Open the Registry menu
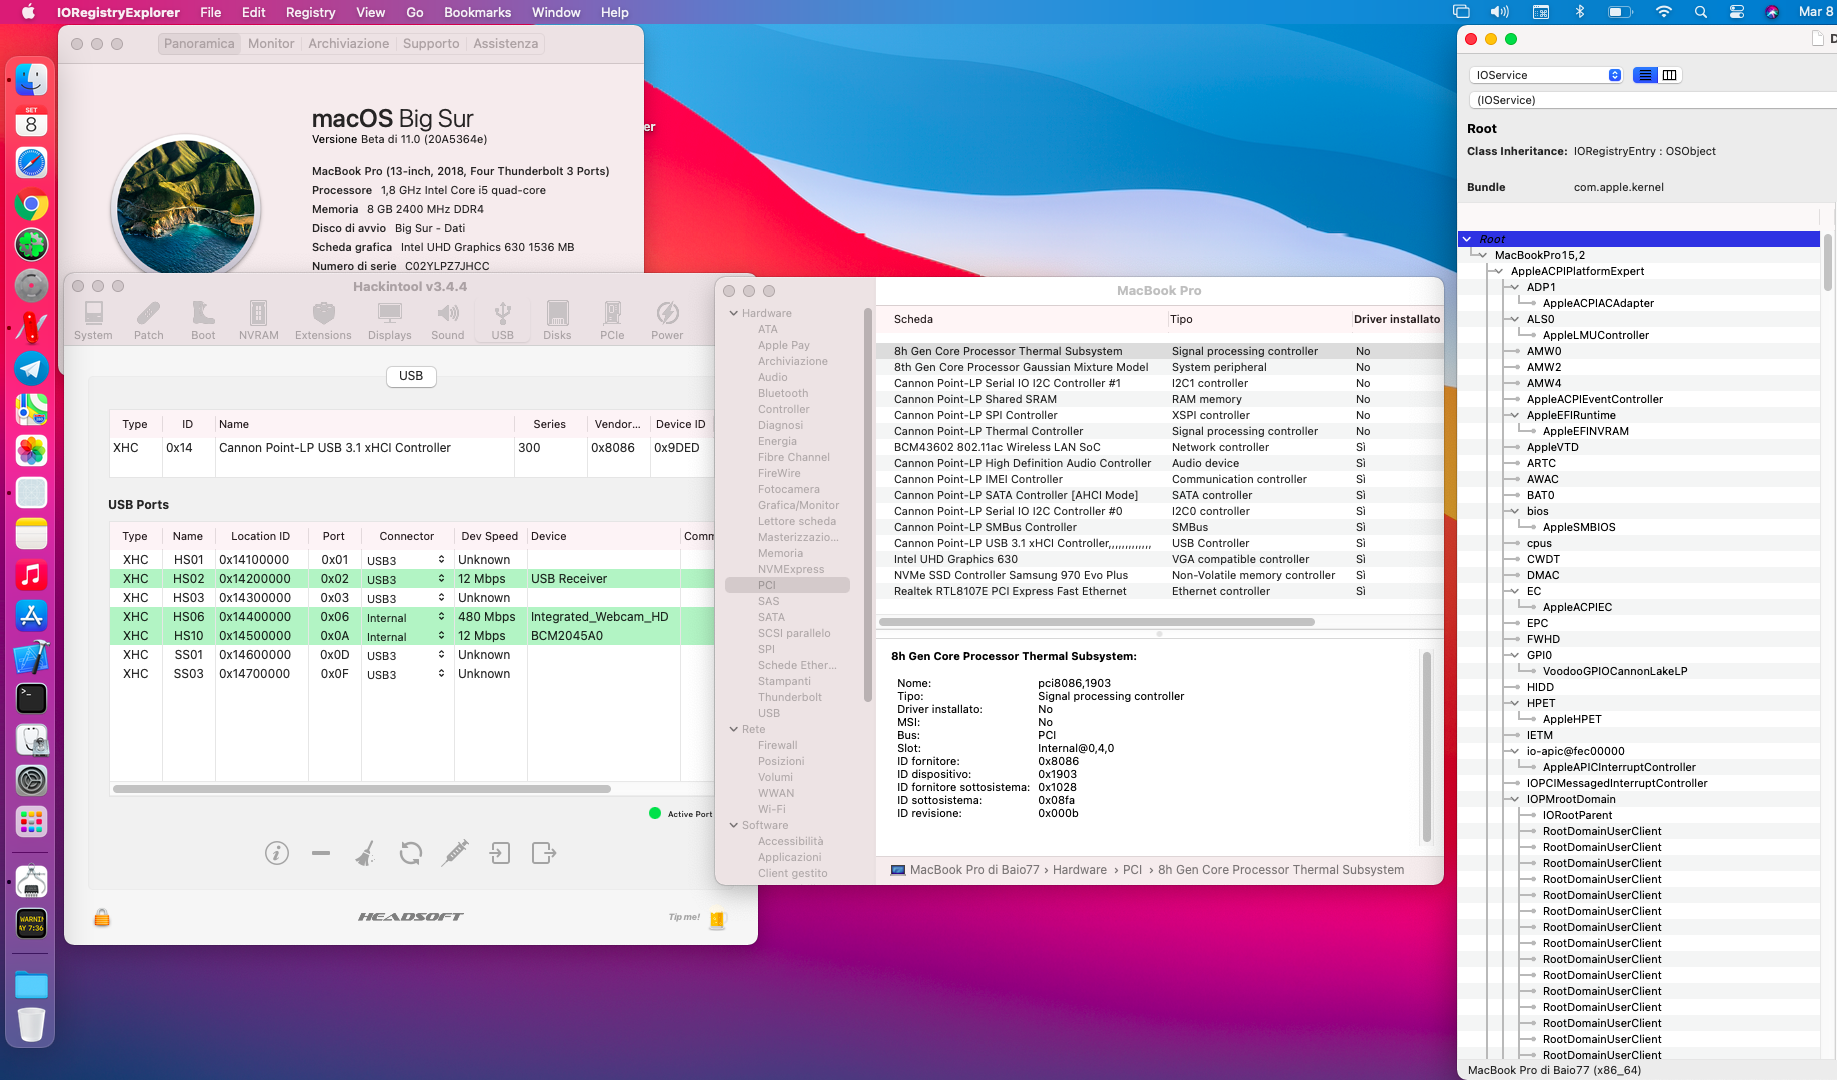This screenshot has height=1080, width=1837. pos(310,12)
